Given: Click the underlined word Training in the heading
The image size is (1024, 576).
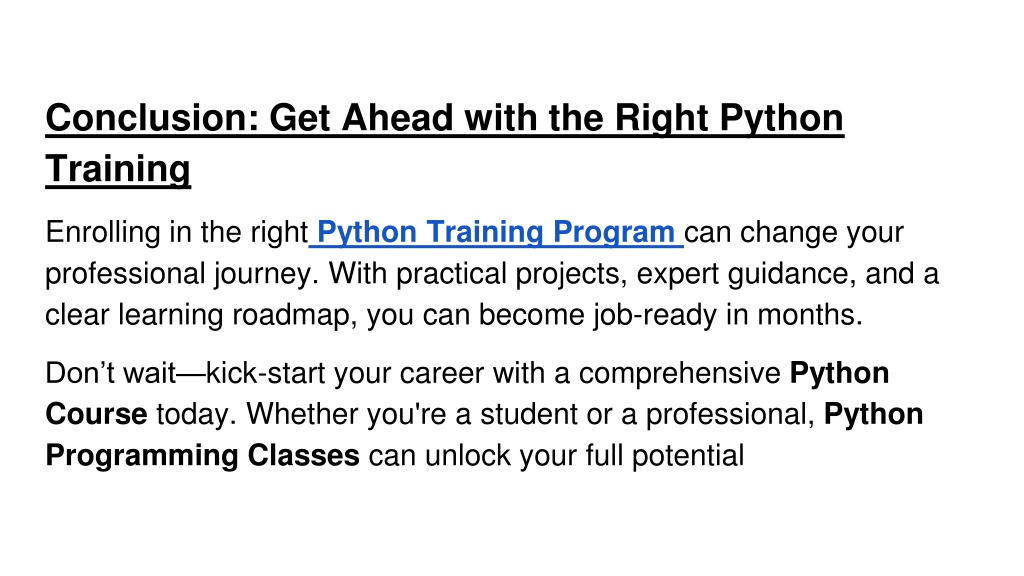Looking at the screenshot, I should pos(118,170).
